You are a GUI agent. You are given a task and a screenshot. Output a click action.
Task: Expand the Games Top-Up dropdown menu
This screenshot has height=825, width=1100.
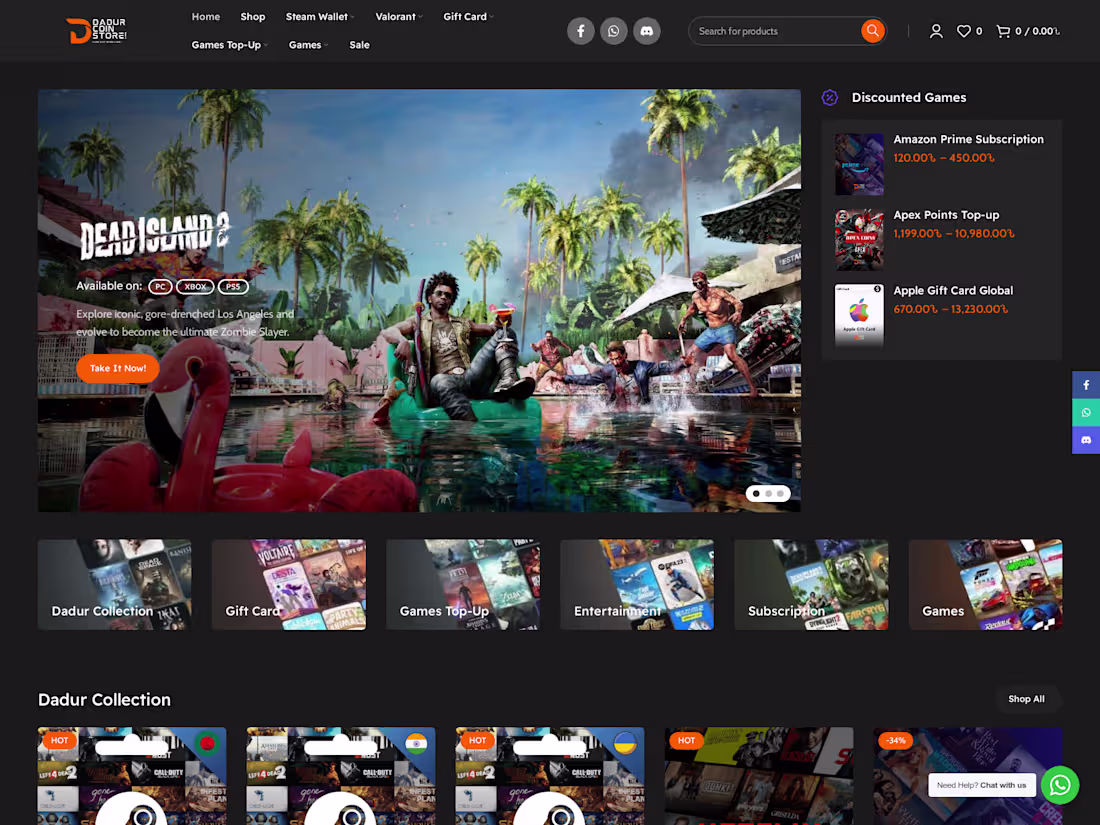[x=229, y=44]
